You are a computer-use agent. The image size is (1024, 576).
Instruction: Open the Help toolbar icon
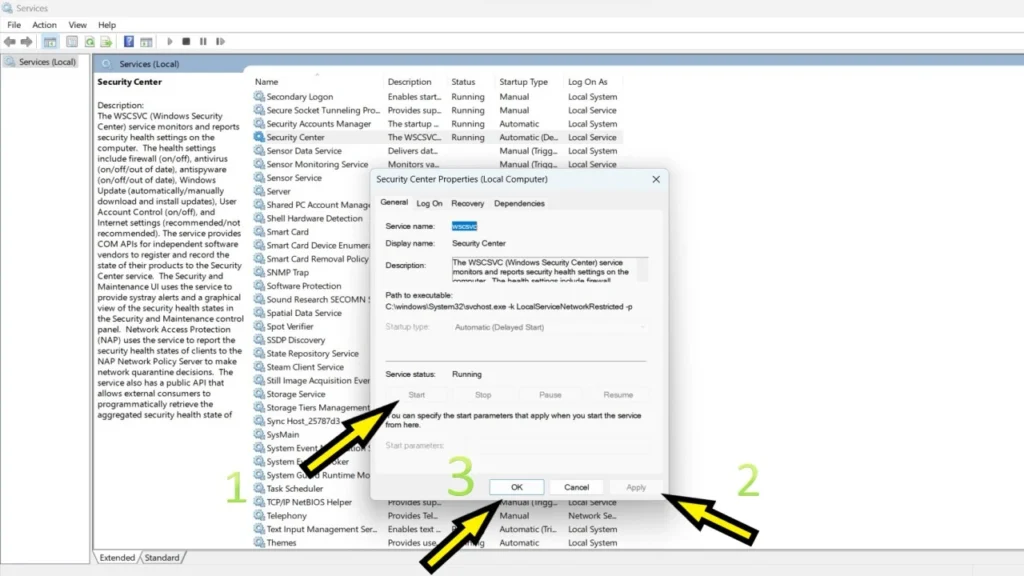point(129,42)
